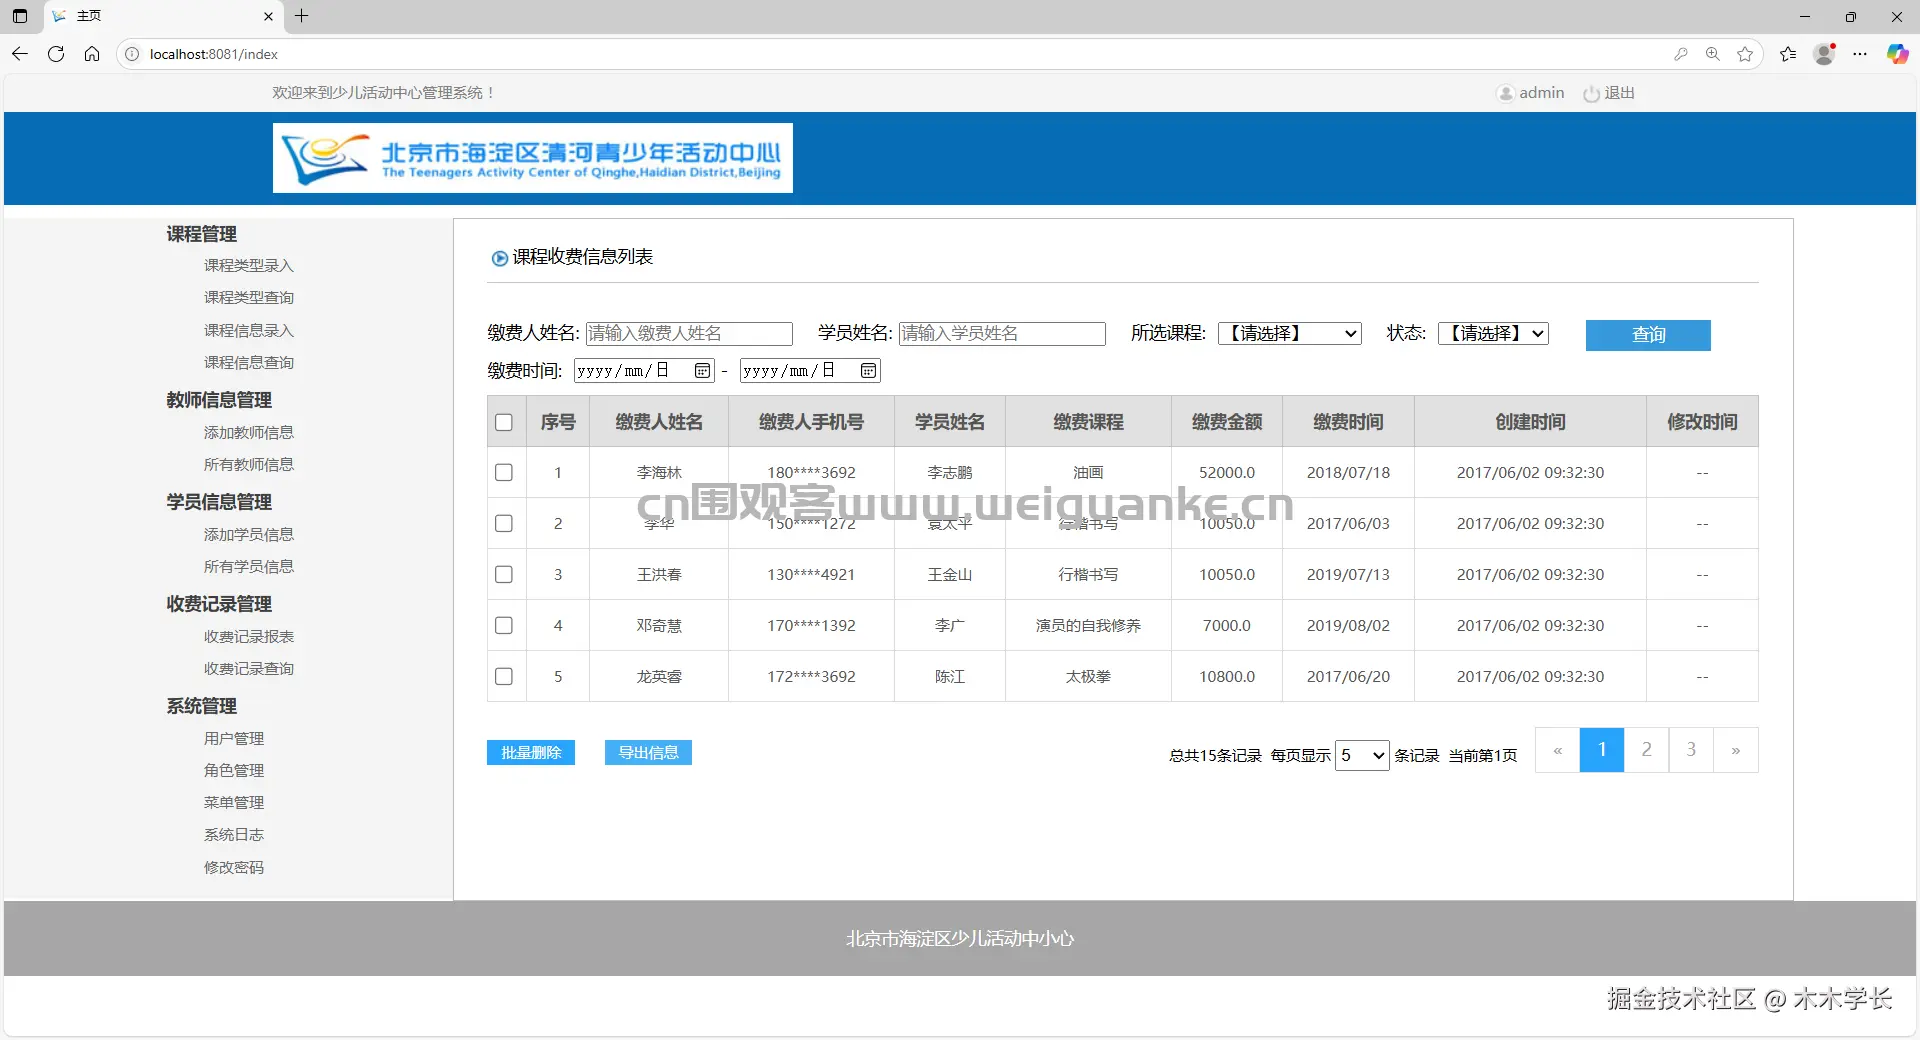
Task: Open tab actions menu icon
Action: tap(20, 16)
